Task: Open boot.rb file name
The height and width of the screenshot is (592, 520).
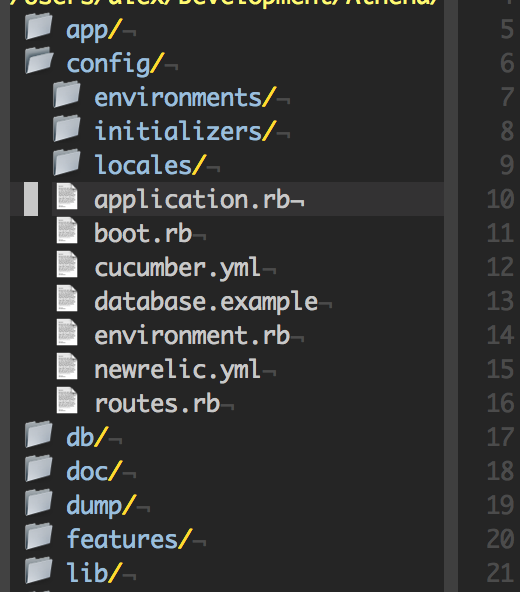Action: tap(144, 233)
